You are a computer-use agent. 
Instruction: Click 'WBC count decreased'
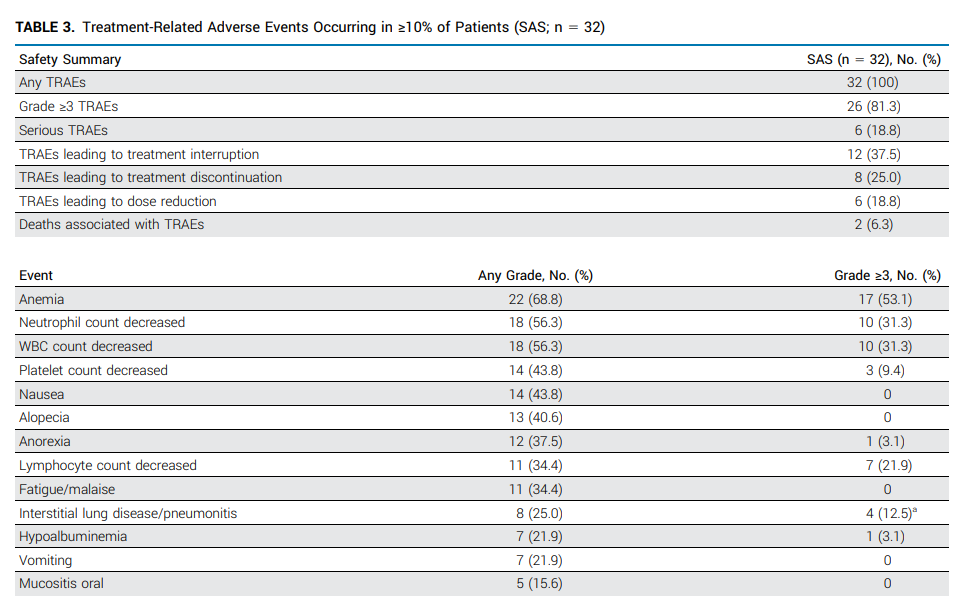click(86, 346)
